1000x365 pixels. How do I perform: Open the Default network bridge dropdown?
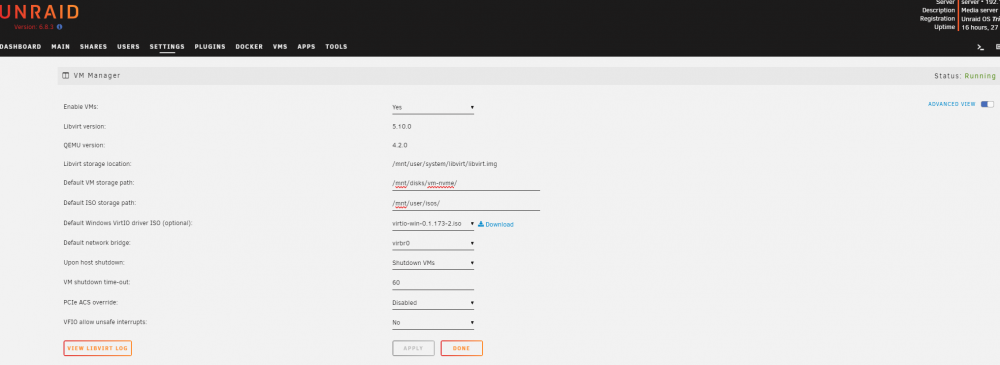(x=433, y=243)
